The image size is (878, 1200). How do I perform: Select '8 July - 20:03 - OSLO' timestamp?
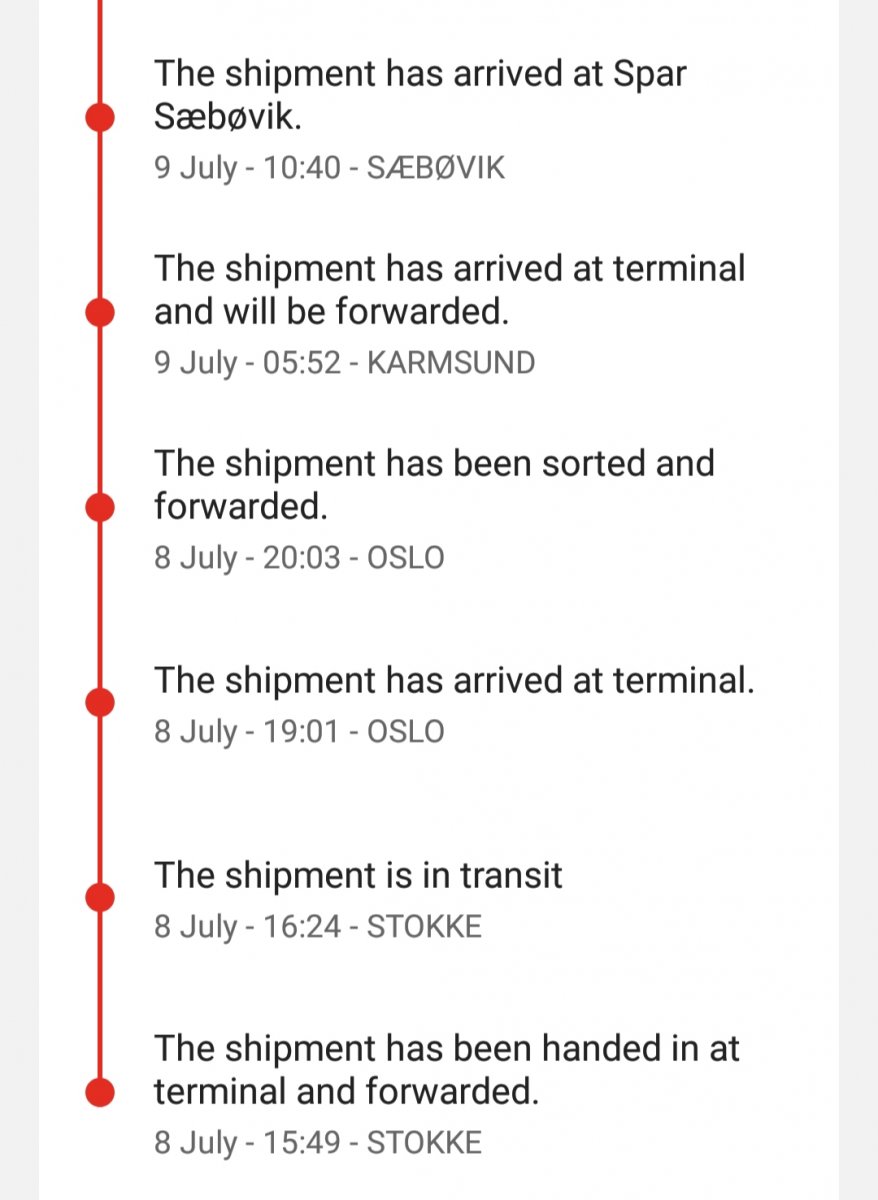pyautogui.click(x=298, y=557)
